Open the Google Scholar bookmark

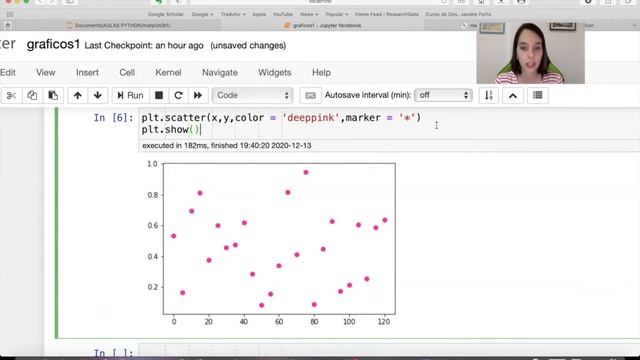166,14
